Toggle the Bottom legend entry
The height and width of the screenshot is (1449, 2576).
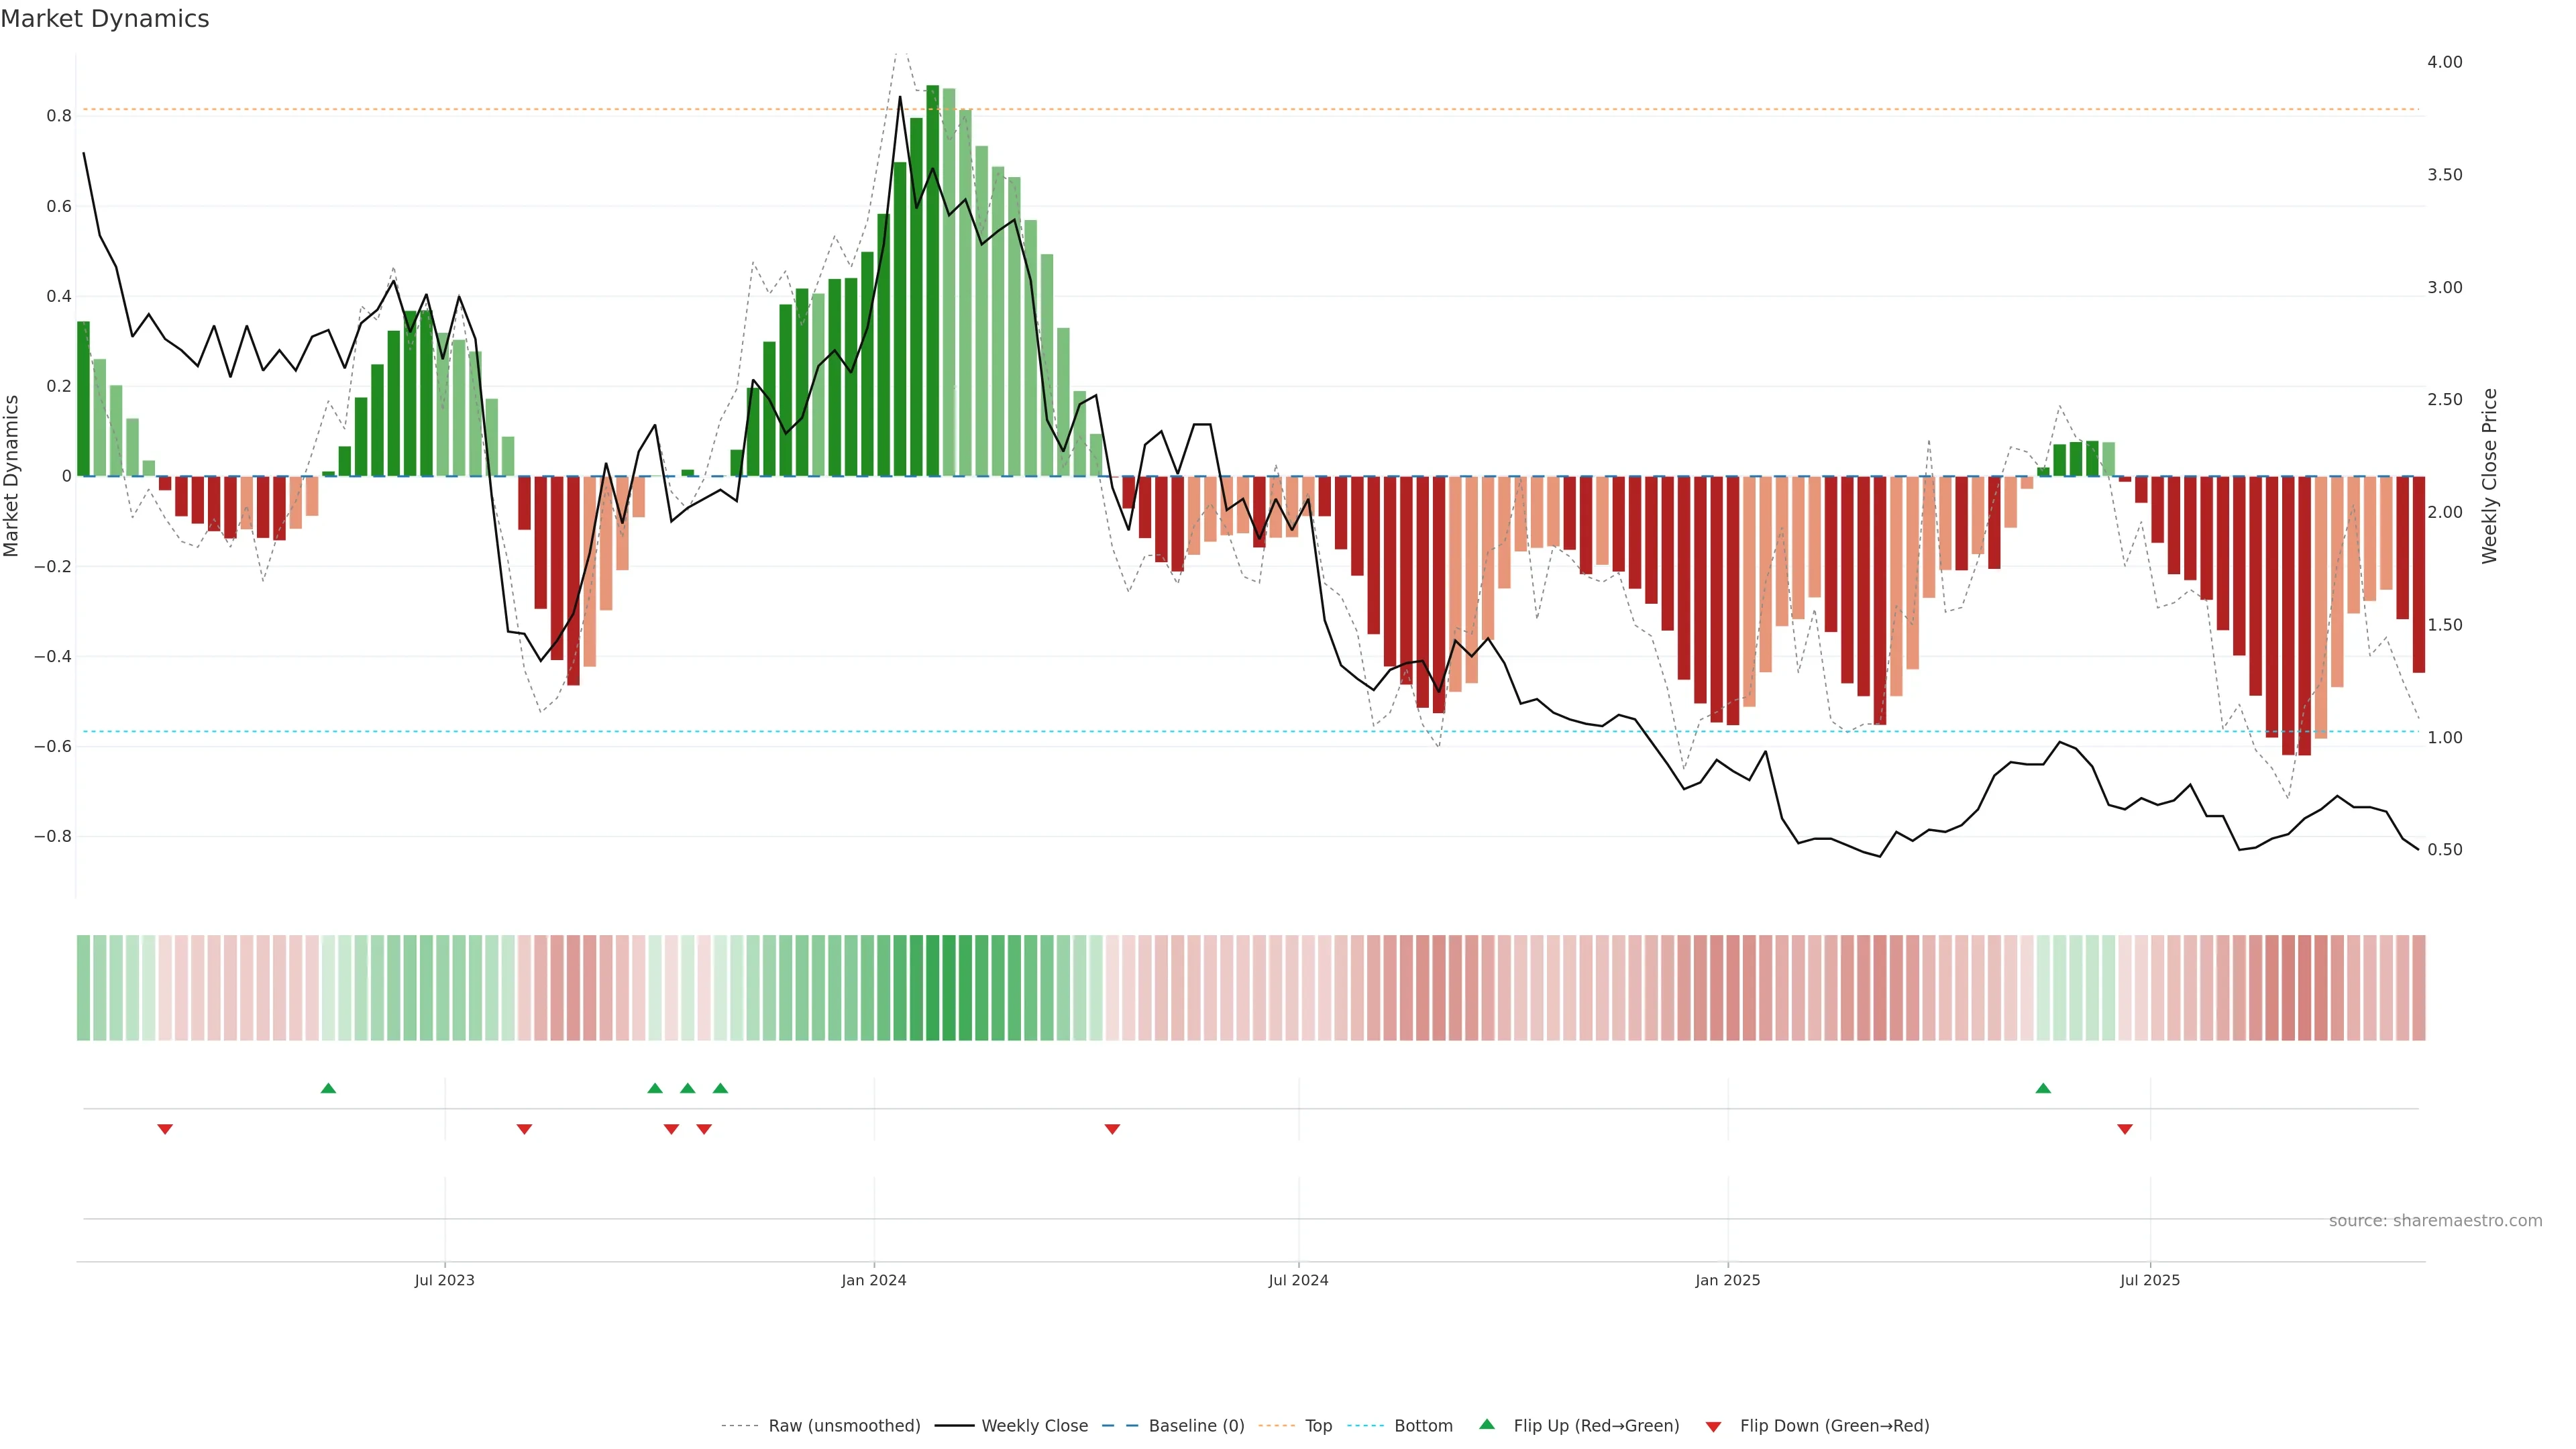(x=1423, y=1425)
